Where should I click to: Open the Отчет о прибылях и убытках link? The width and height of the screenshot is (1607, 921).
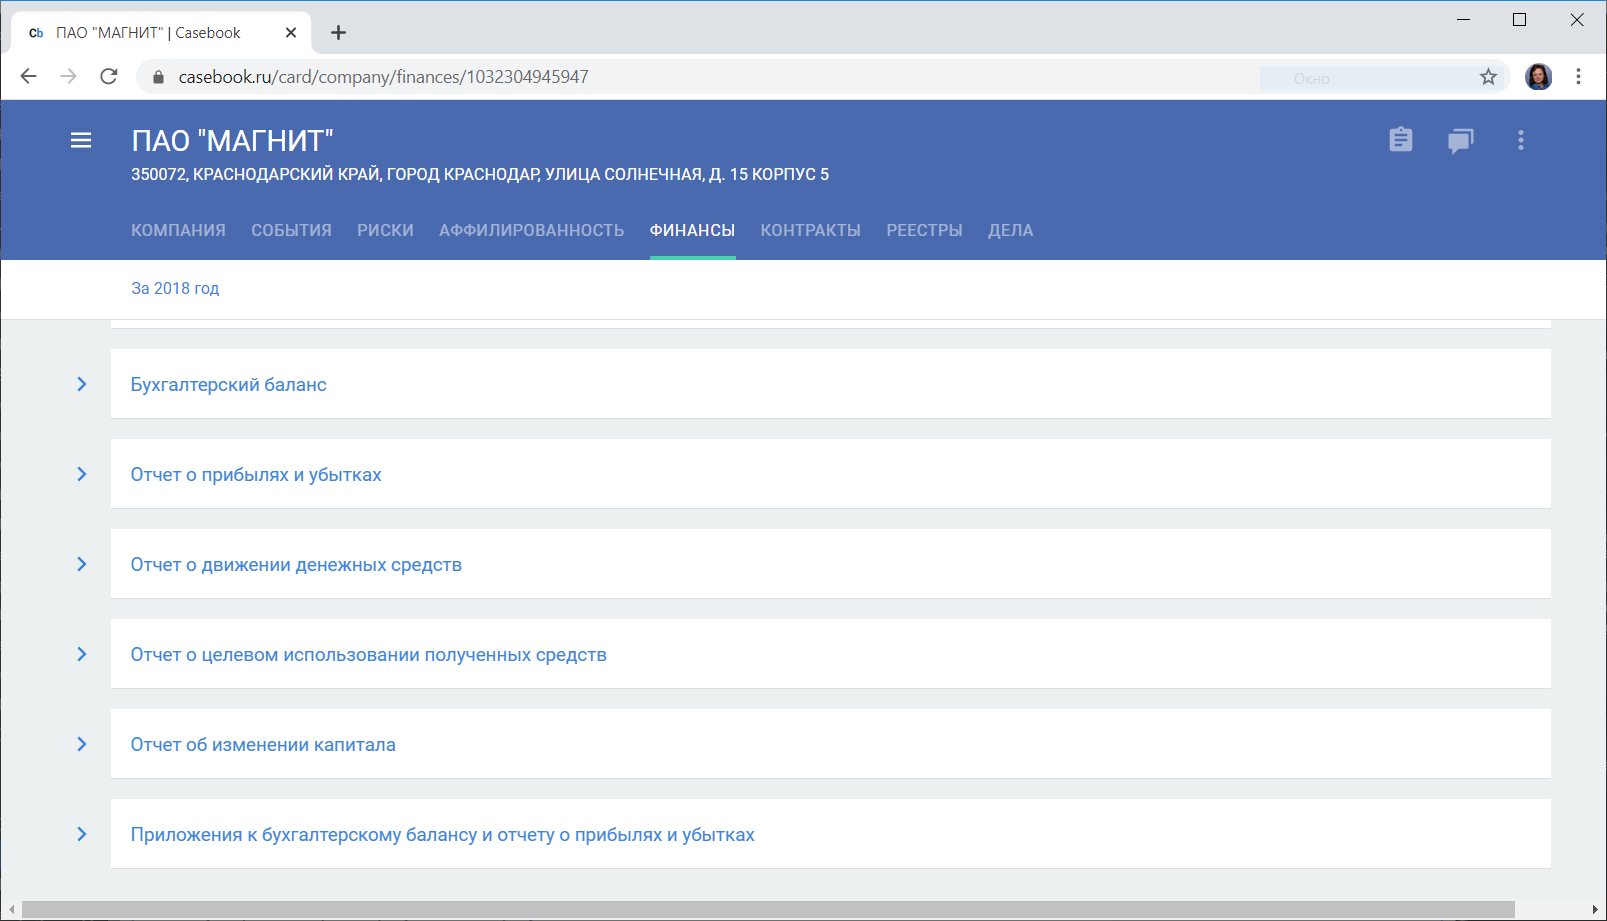click(x=256, y=475)
